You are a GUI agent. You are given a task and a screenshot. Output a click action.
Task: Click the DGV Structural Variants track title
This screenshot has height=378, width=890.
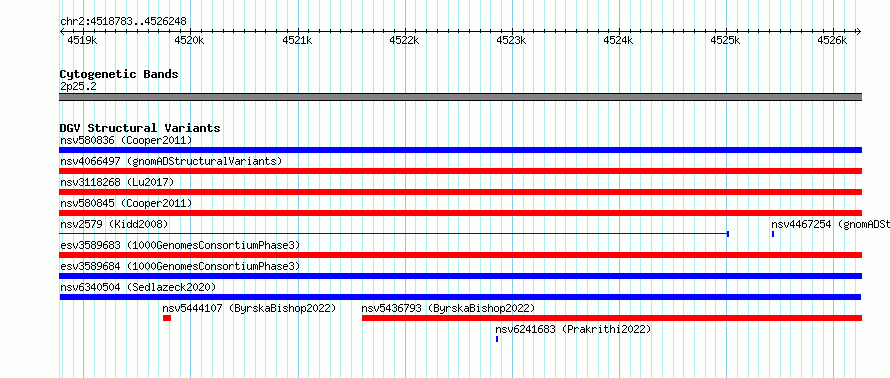[x=140, y=128]
